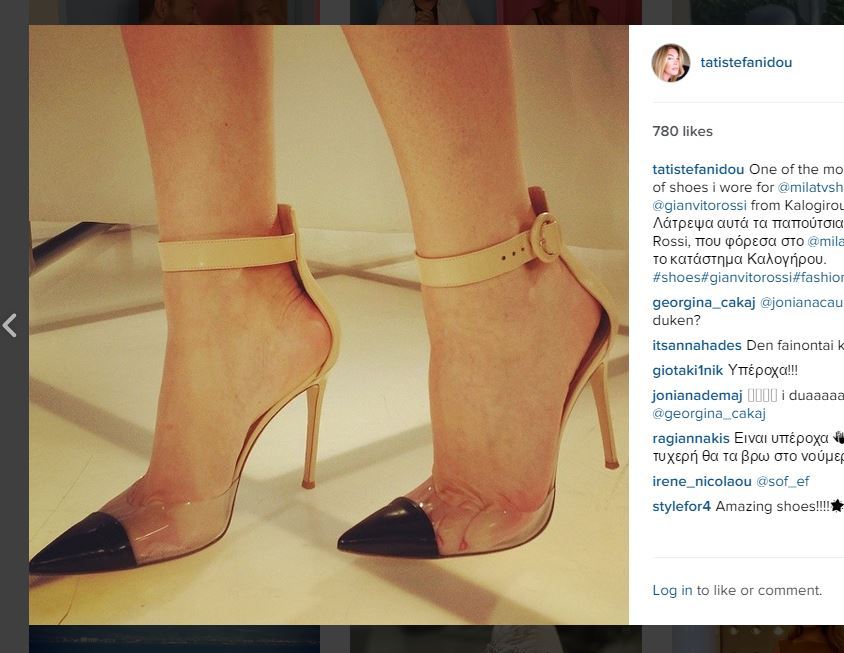
Task: Open tatistefanidou username link in header
Action: [746, 62]
